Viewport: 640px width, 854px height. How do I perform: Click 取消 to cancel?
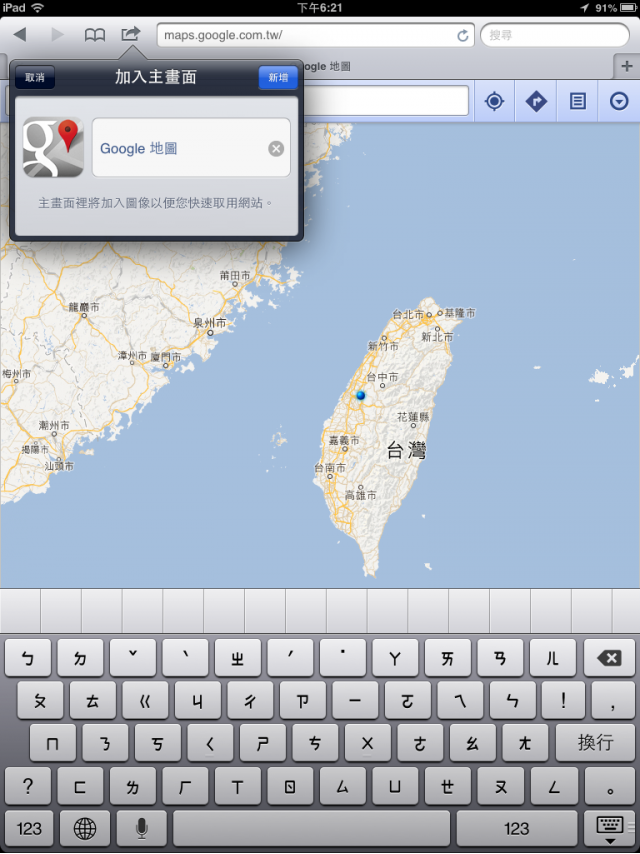pyautogui.click(x=35, y=77)
